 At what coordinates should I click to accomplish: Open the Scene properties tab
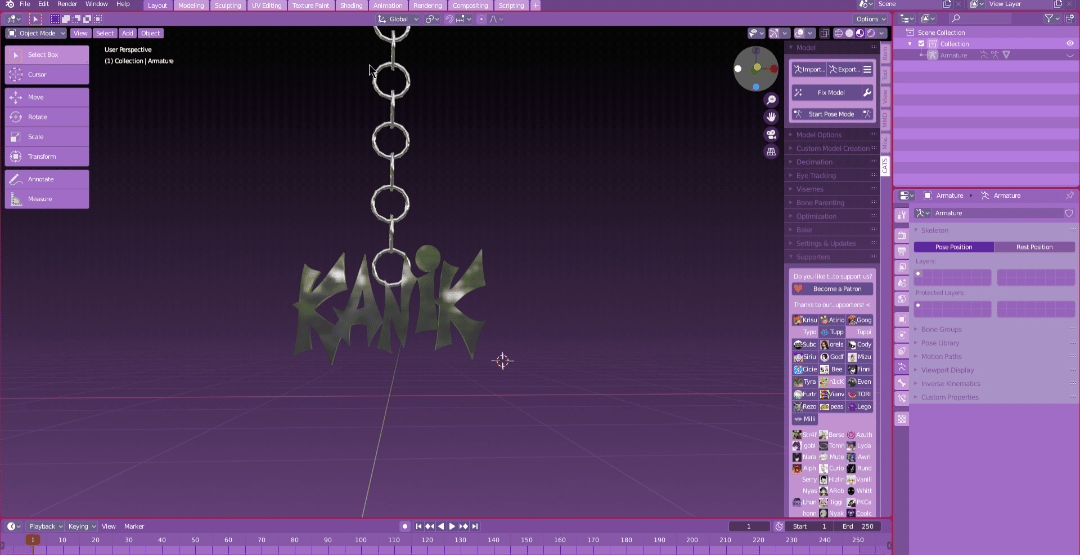pos(902,283)
